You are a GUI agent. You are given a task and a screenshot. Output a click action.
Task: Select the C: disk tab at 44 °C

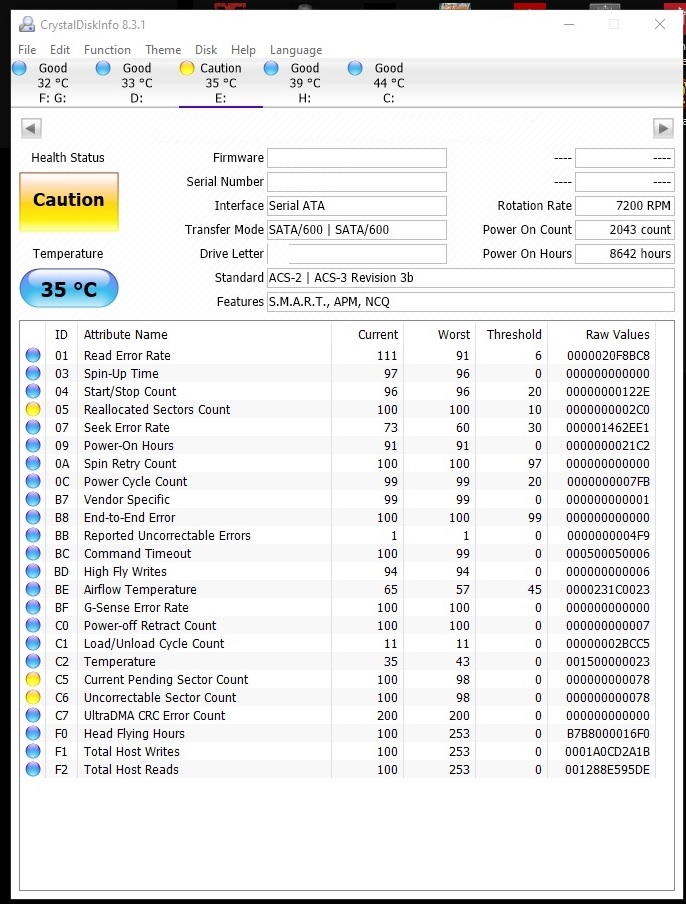coord(389,83)
